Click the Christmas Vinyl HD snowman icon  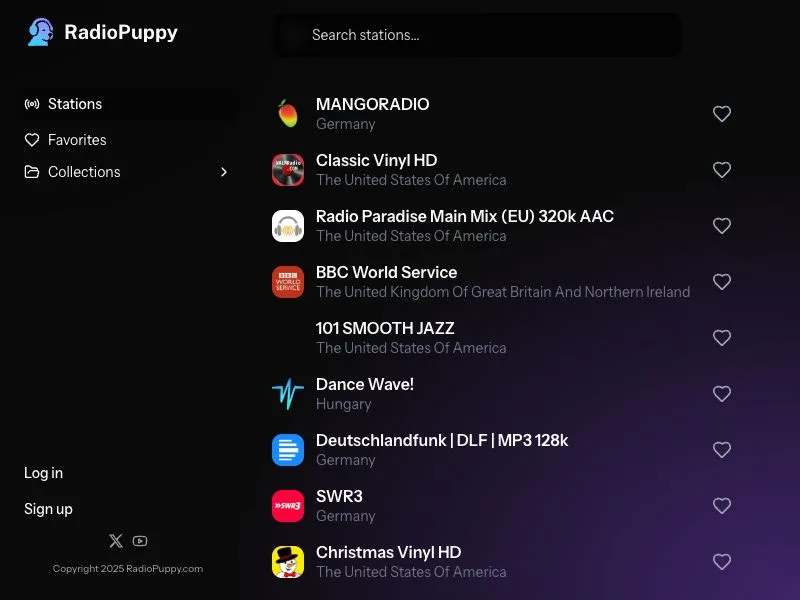click(288, 562)
